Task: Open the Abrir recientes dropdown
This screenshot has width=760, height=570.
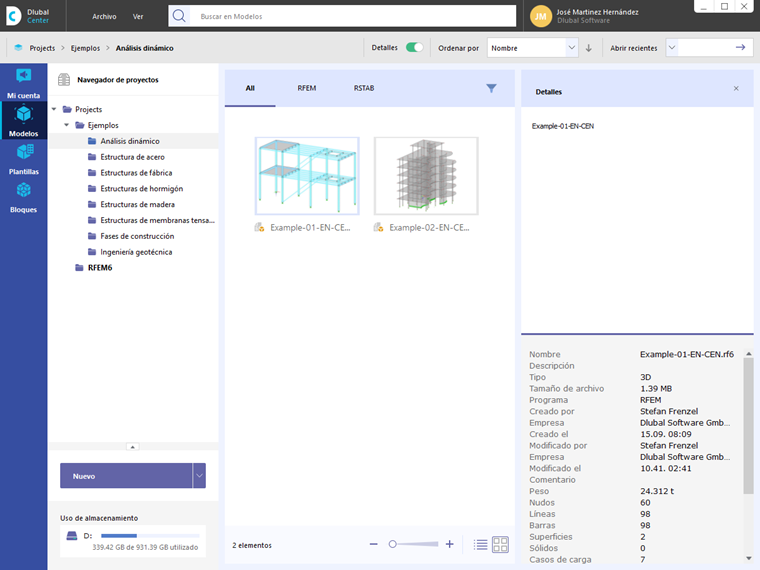Action: pyautogui.click(x=672, y=48)
